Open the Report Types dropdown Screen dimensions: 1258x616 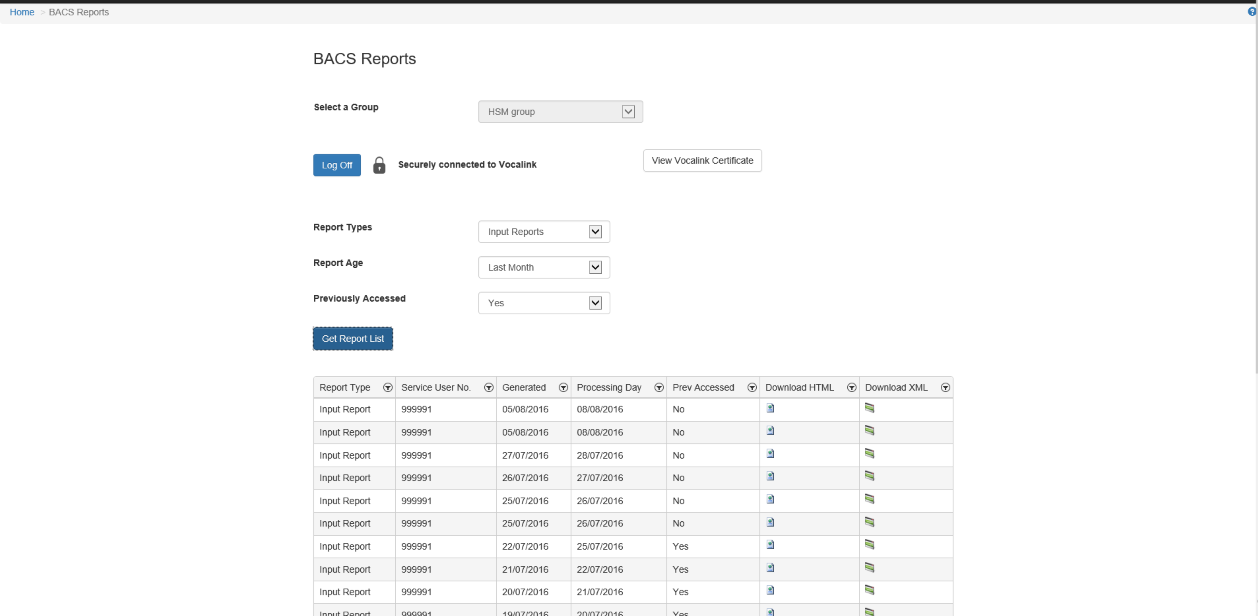596,231
